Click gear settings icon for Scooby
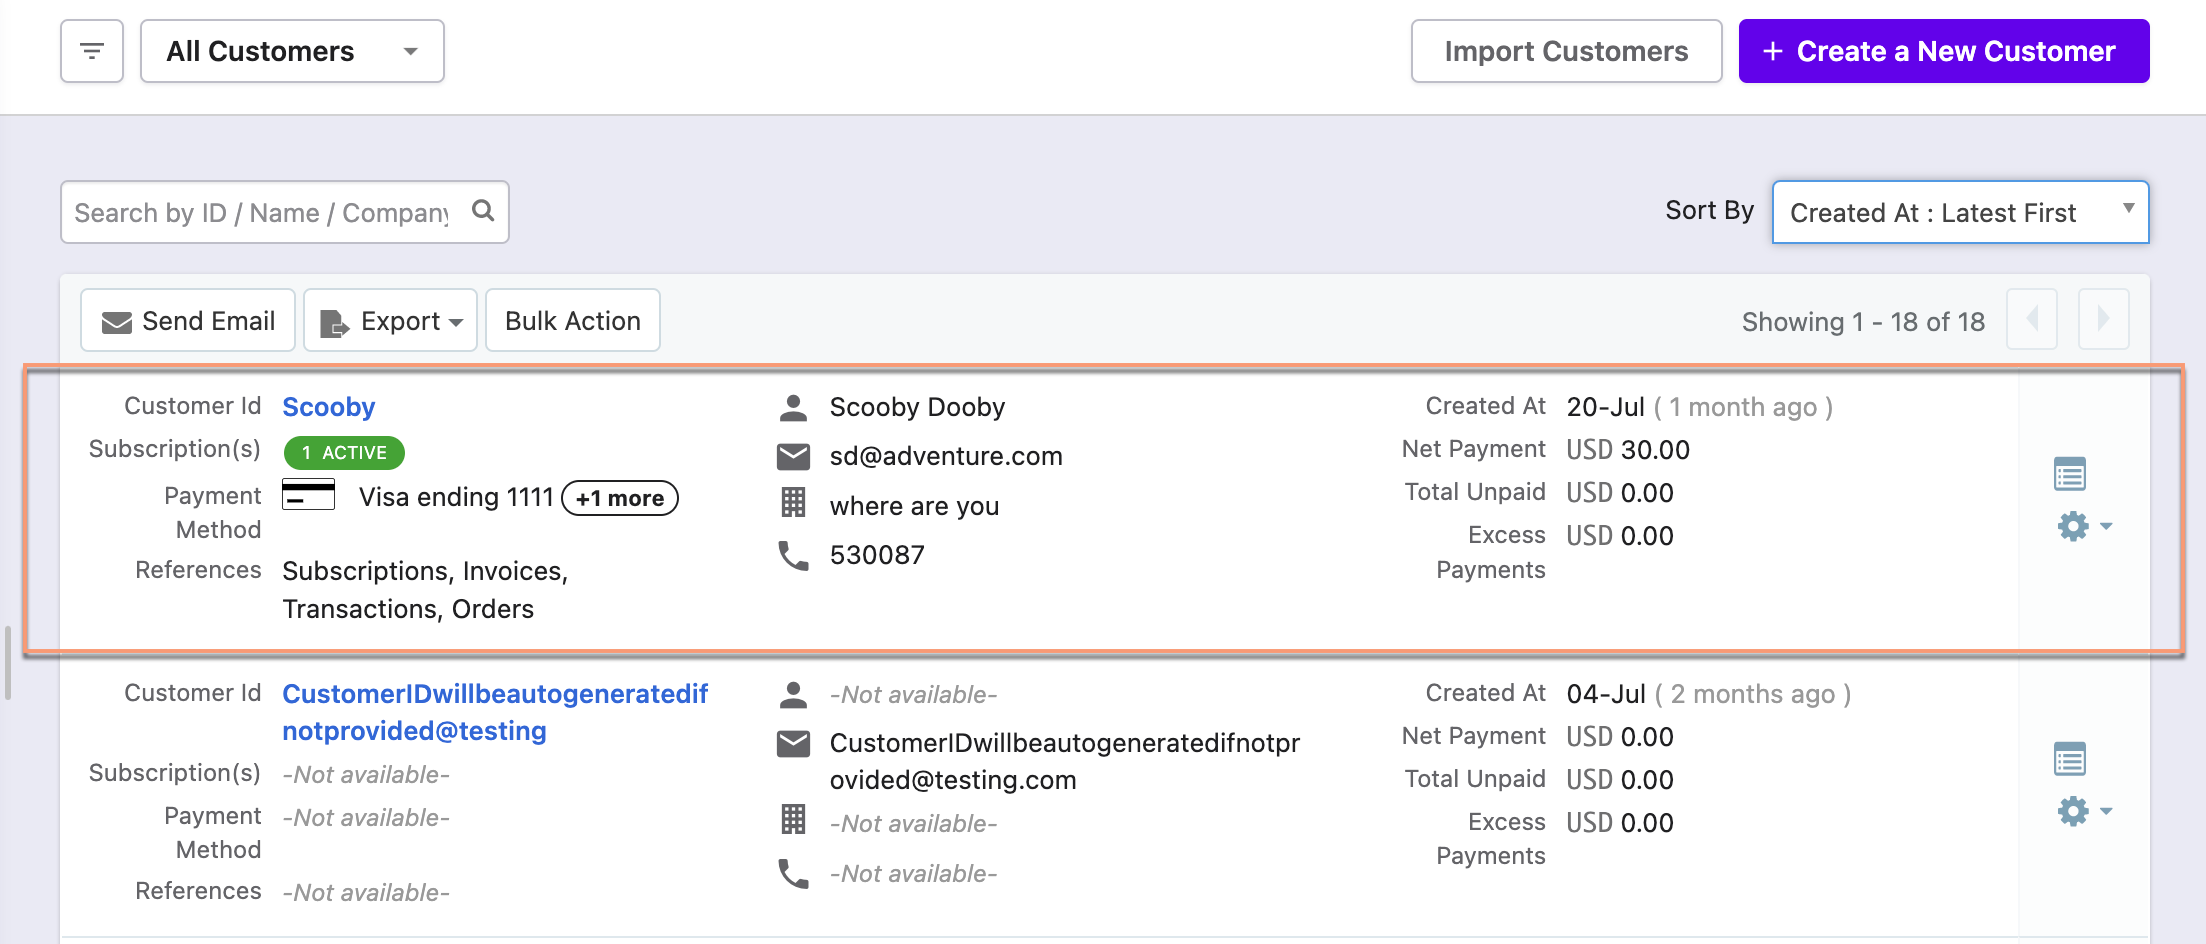 (2074, 526)
